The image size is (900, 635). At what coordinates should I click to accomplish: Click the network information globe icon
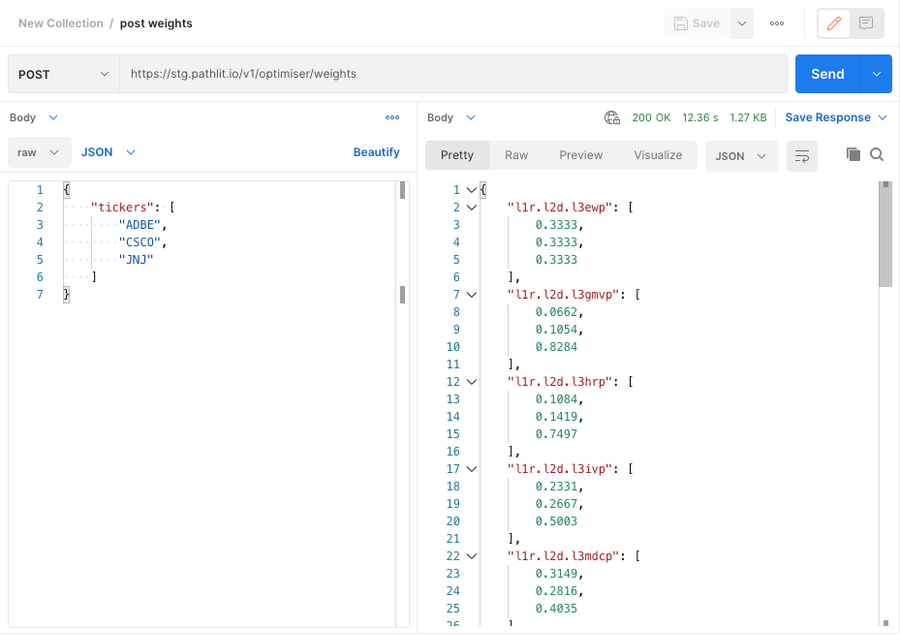(x=612, y=117)
